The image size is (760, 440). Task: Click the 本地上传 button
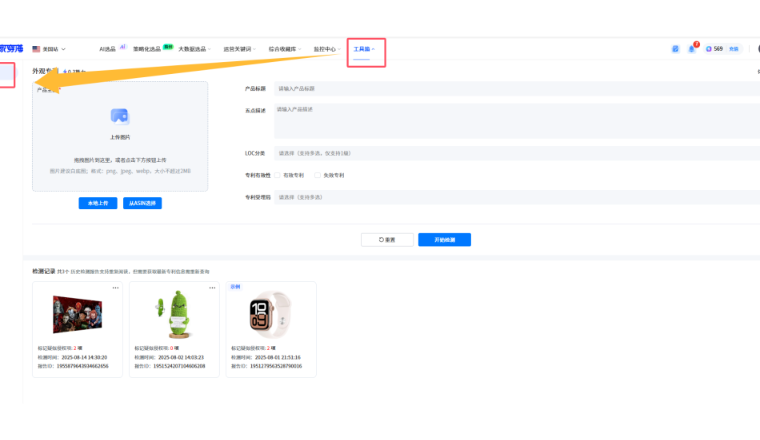click(x=98, y=203)
